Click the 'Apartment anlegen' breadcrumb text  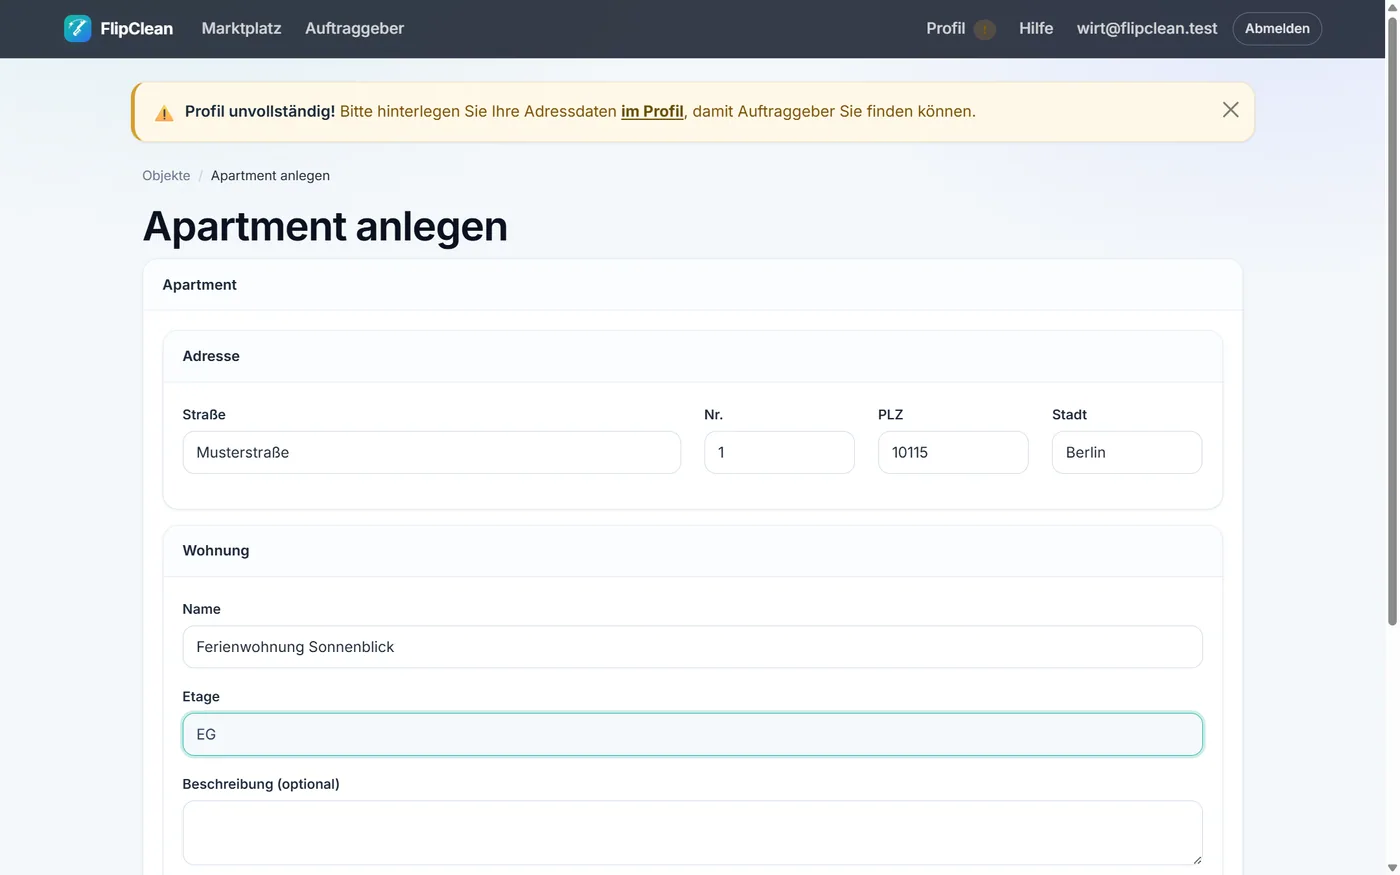(270, 176)
